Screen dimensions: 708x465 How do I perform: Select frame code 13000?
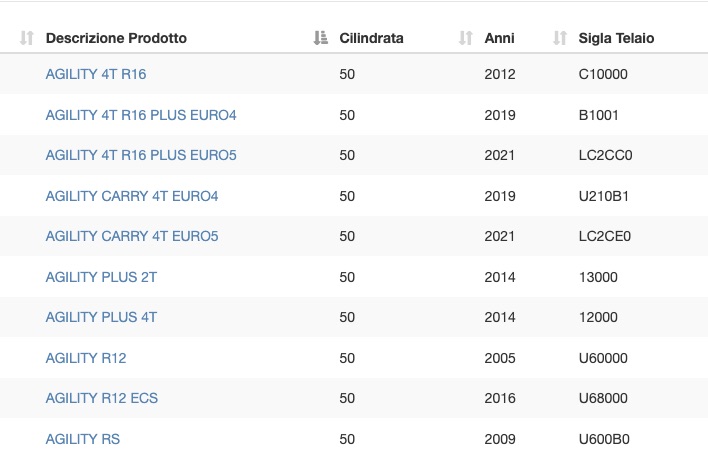(598, 277)
